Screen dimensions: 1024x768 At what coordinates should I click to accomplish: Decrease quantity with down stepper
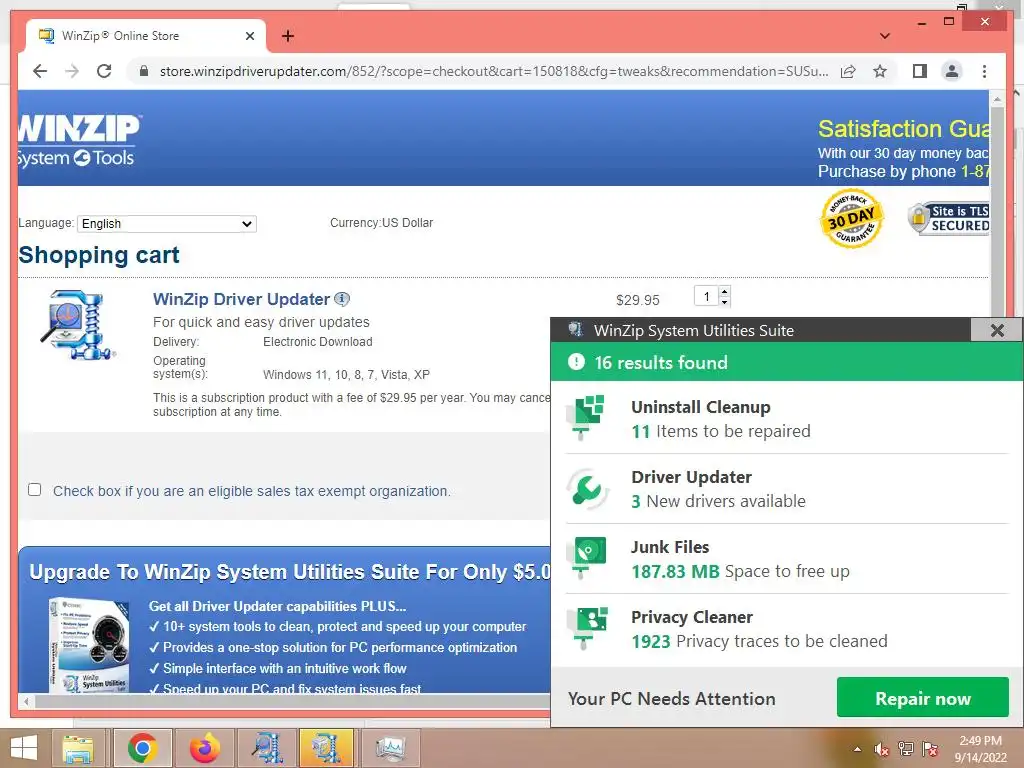[724, 302]
